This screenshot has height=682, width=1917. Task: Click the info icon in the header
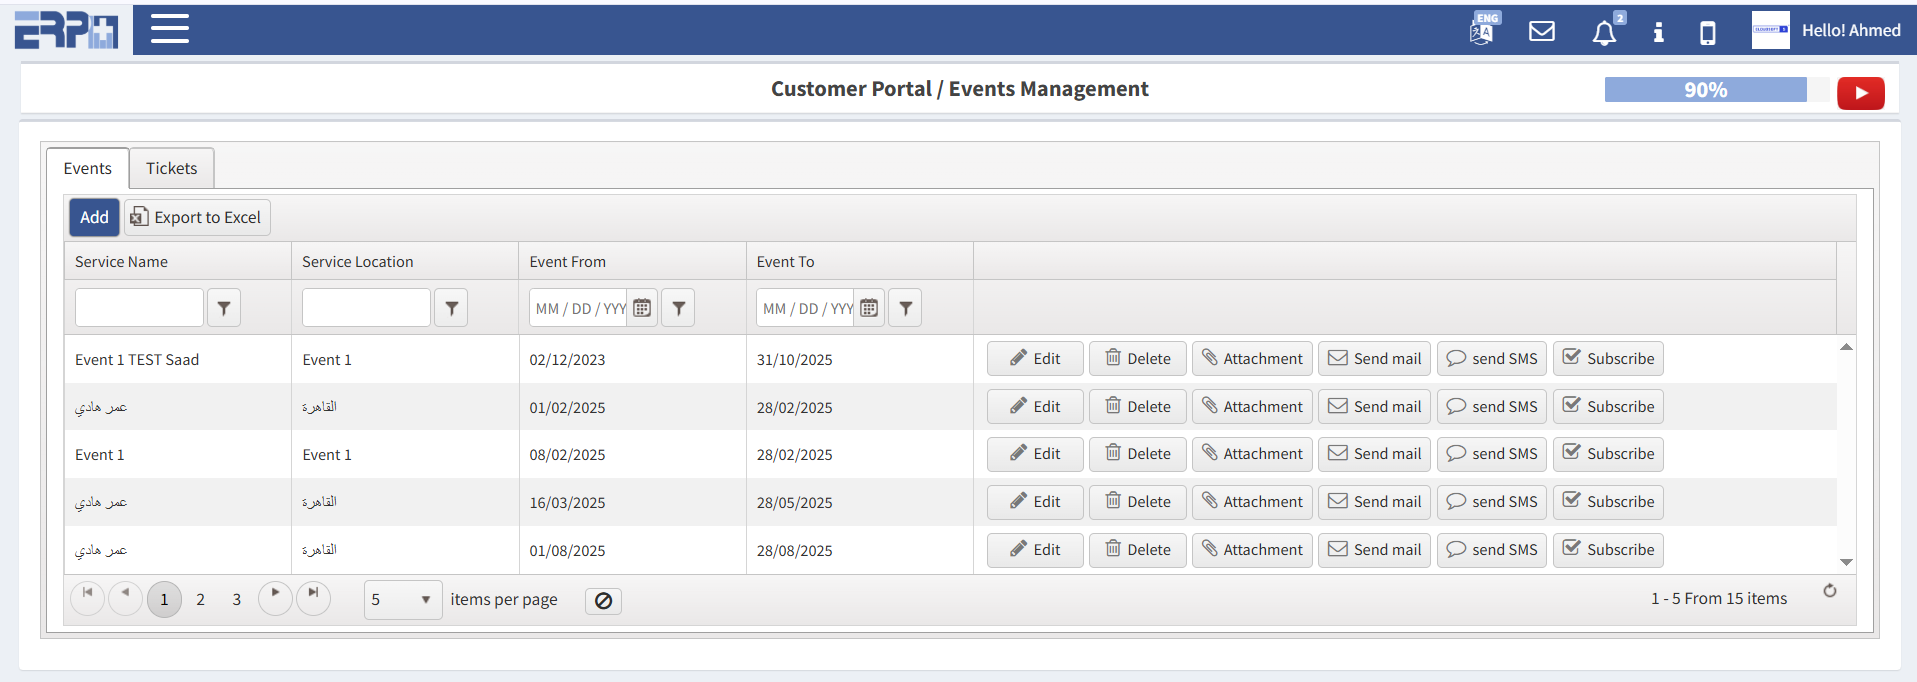click(1658, 32)
